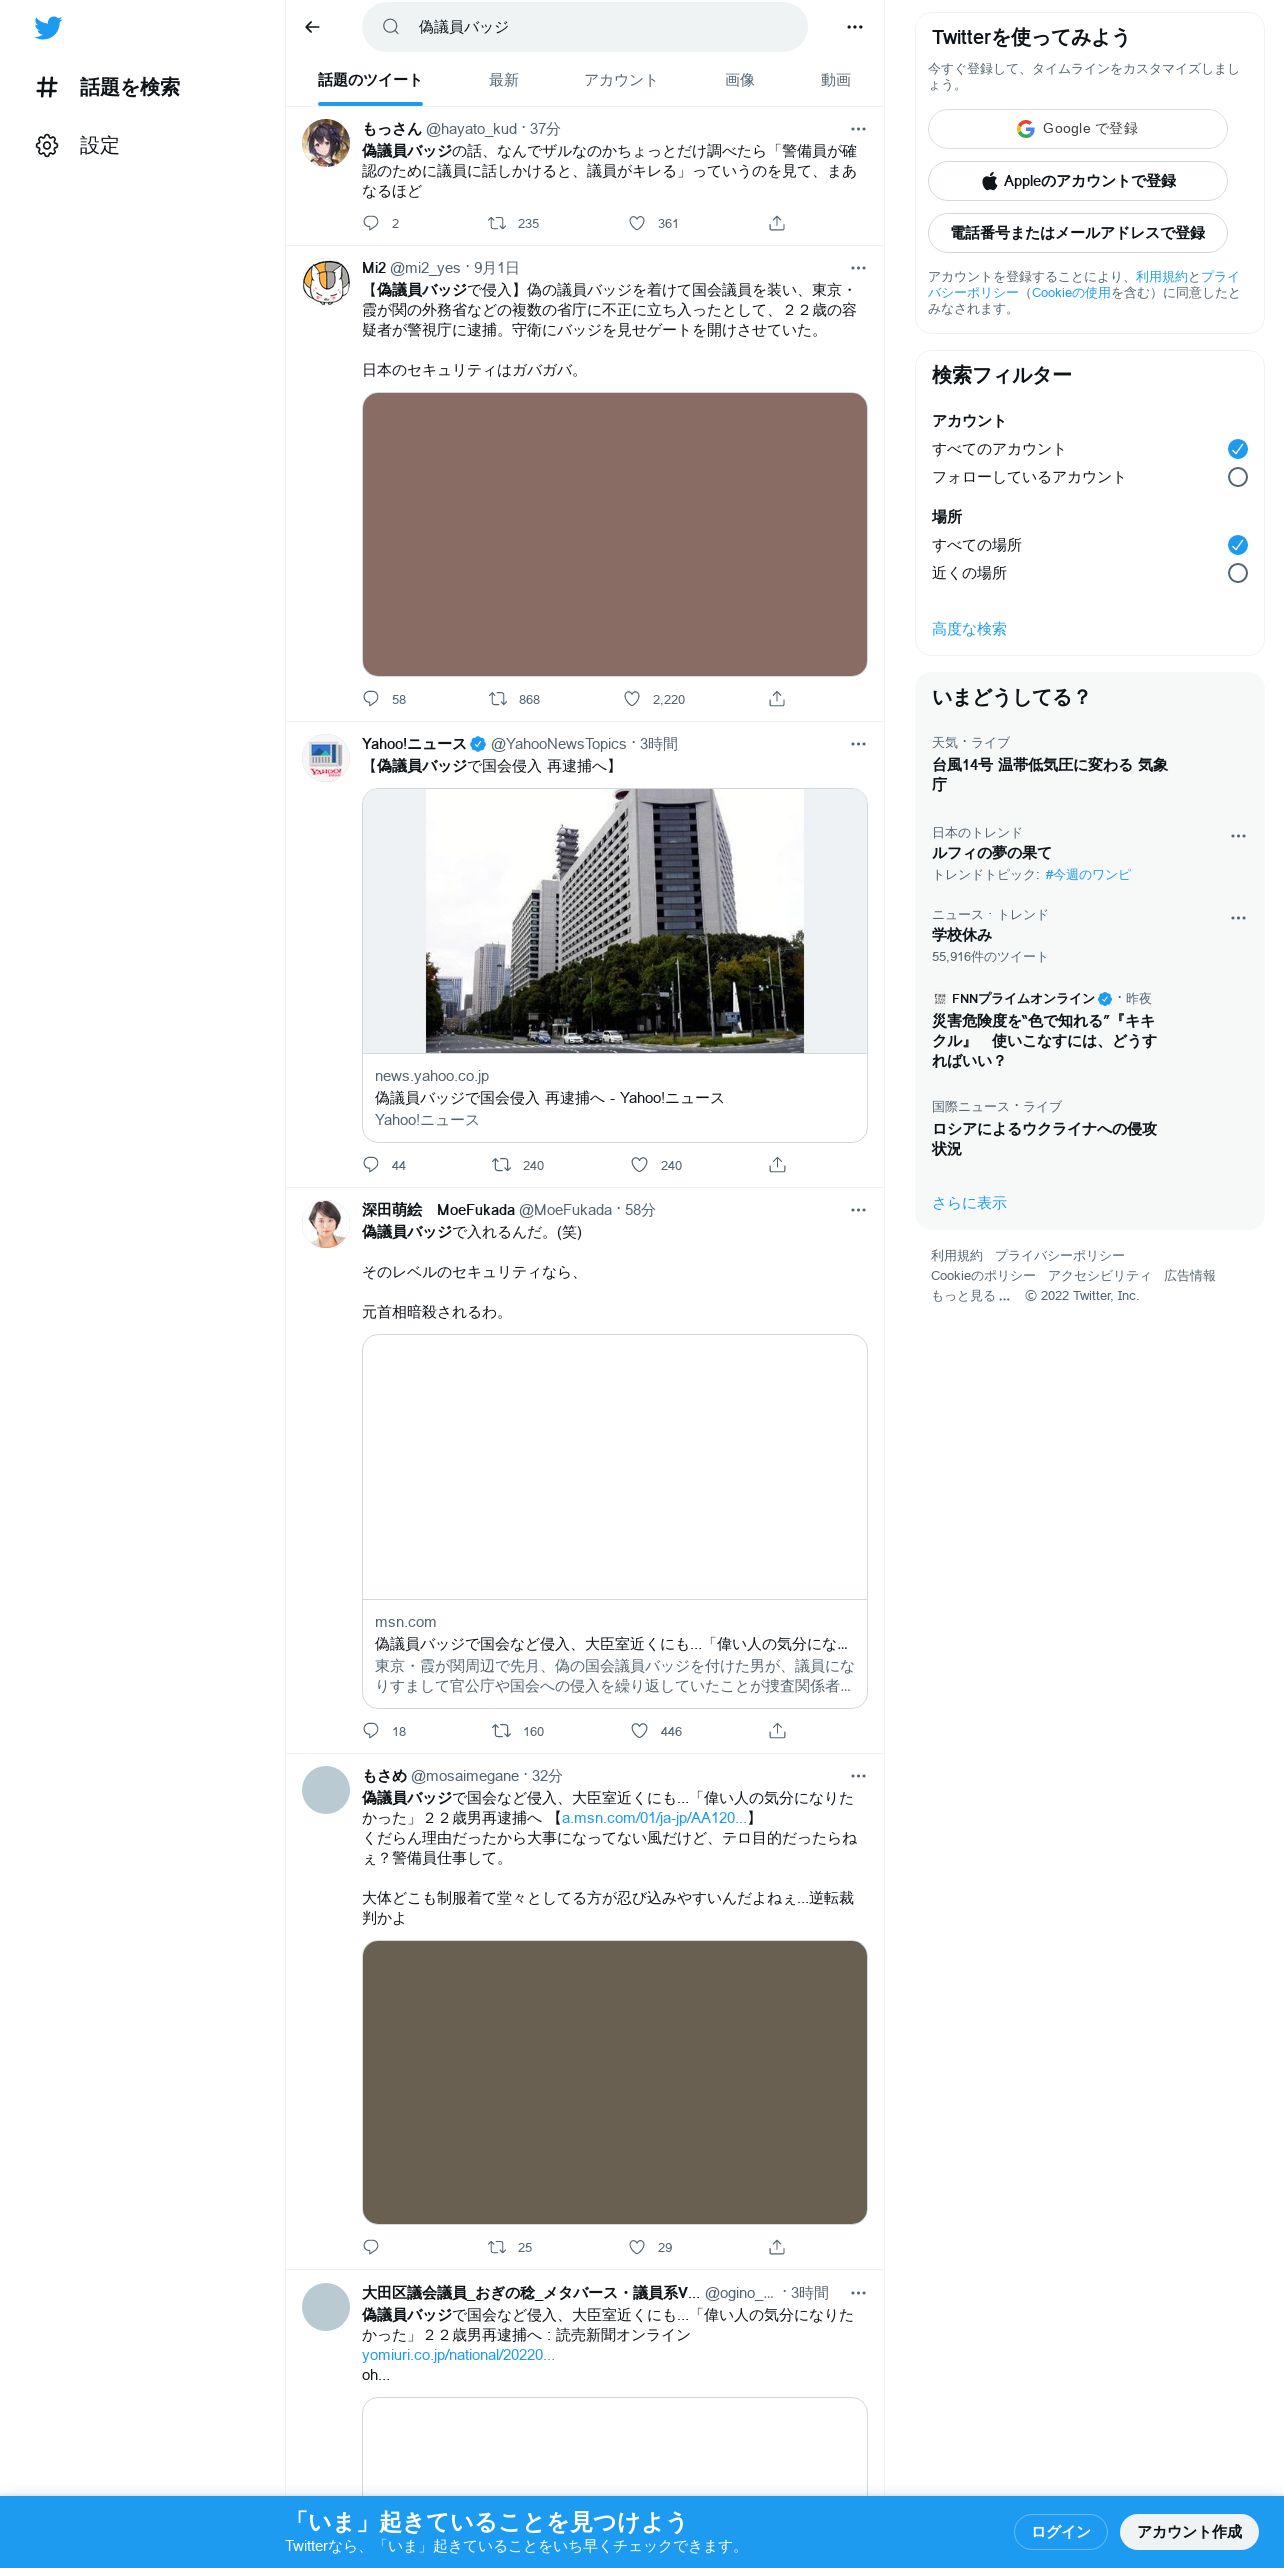This screenshot has width=1284, height=2568.
Task: Sign up with Appleのアカウントで登録
Action: click(x=1078, y=181)
